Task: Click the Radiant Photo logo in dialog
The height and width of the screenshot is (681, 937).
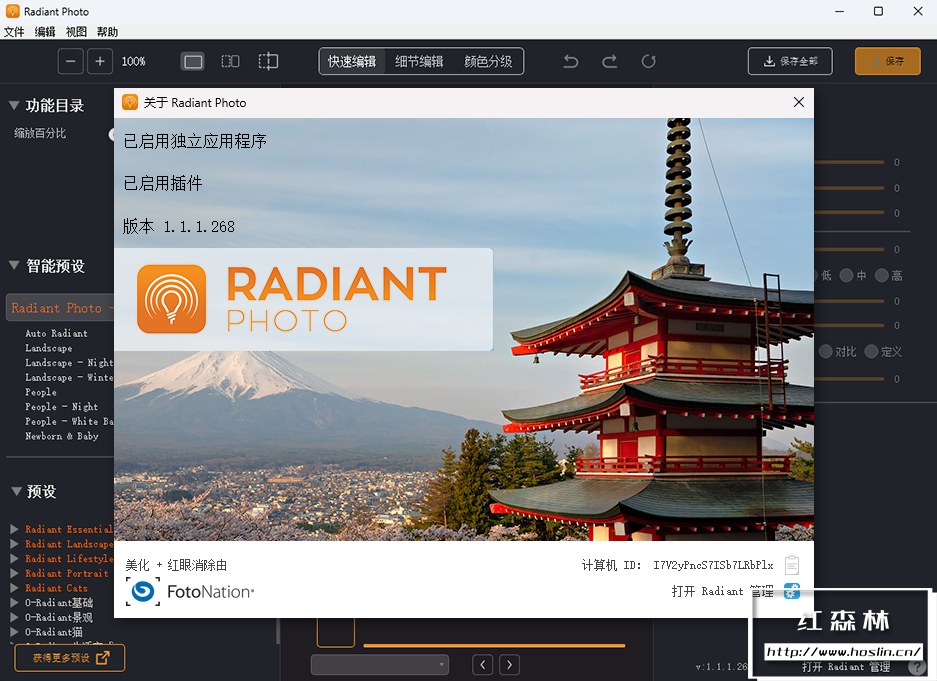Action: coord(292,299)
